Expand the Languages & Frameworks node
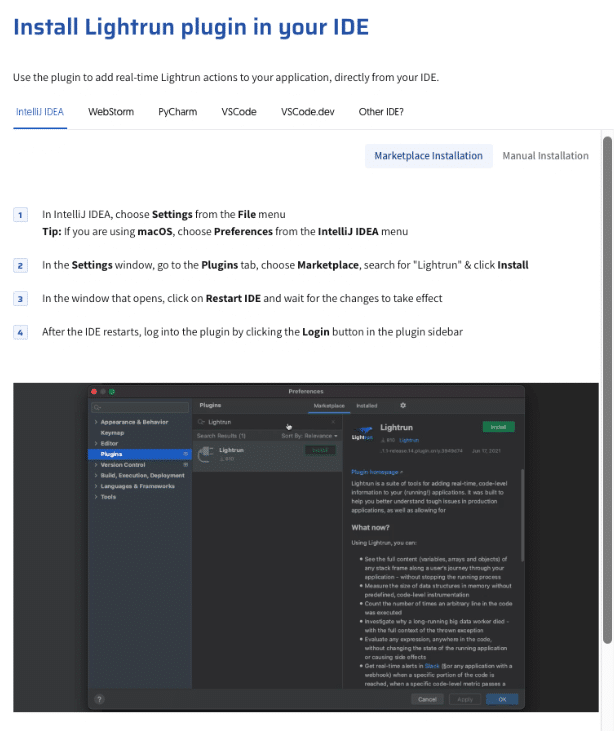This screenshot has width=614, height=731. pos(95,486)
